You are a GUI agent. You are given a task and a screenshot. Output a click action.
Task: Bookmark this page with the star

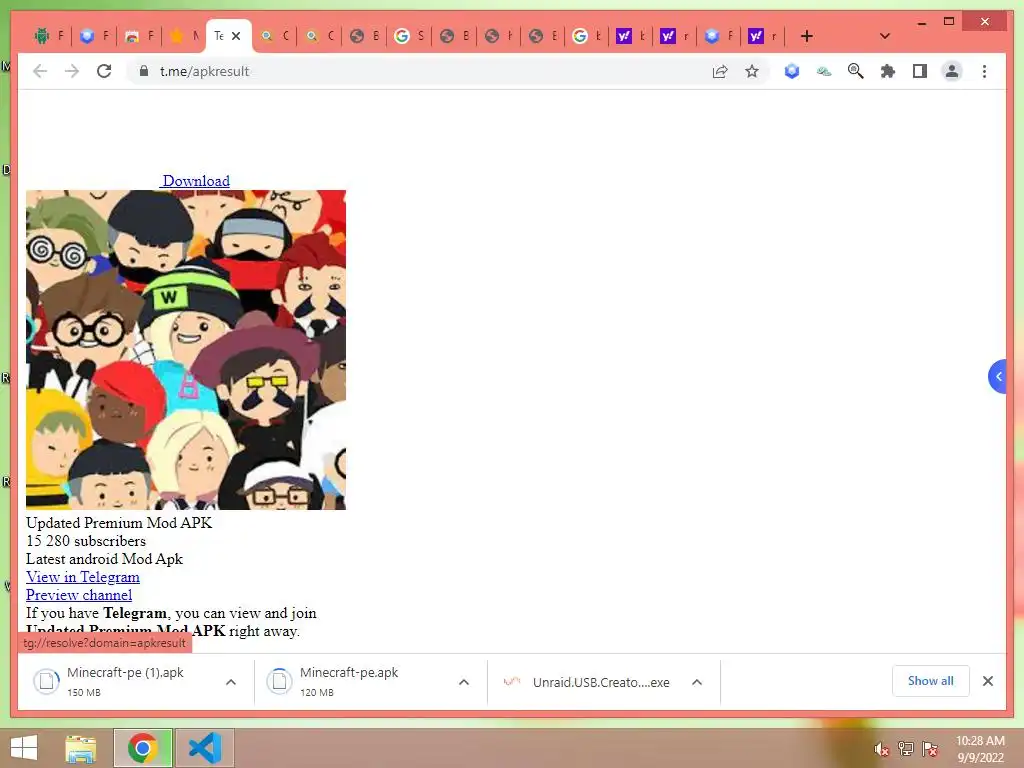[752, 71]
